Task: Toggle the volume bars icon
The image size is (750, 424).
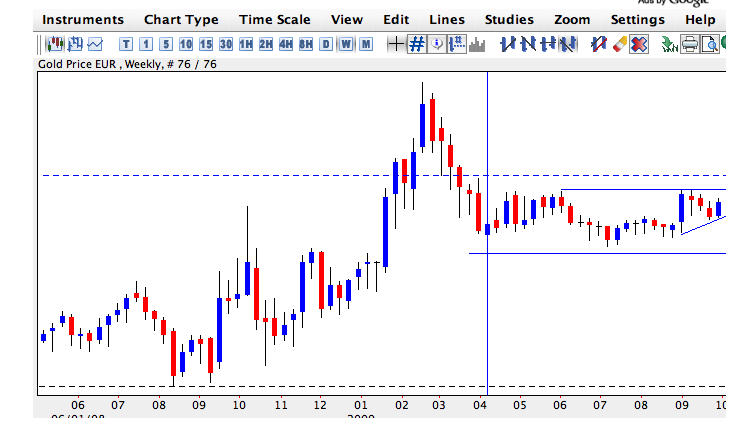Action: [x=477, y=43]
